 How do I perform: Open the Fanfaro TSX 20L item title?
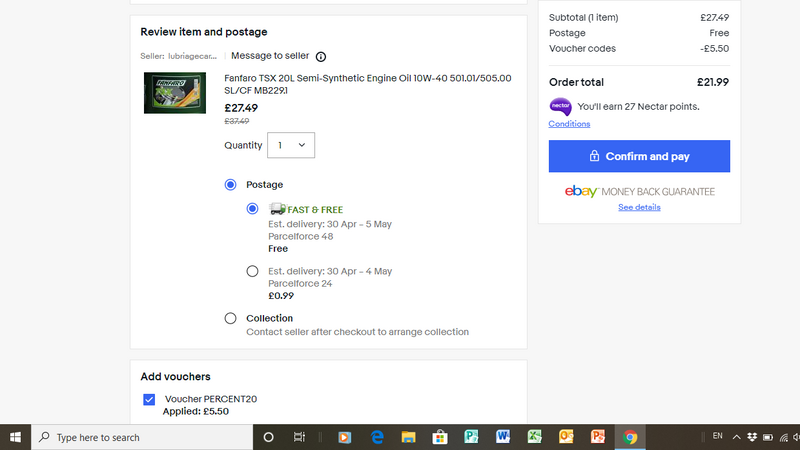(x=367, y=84)
